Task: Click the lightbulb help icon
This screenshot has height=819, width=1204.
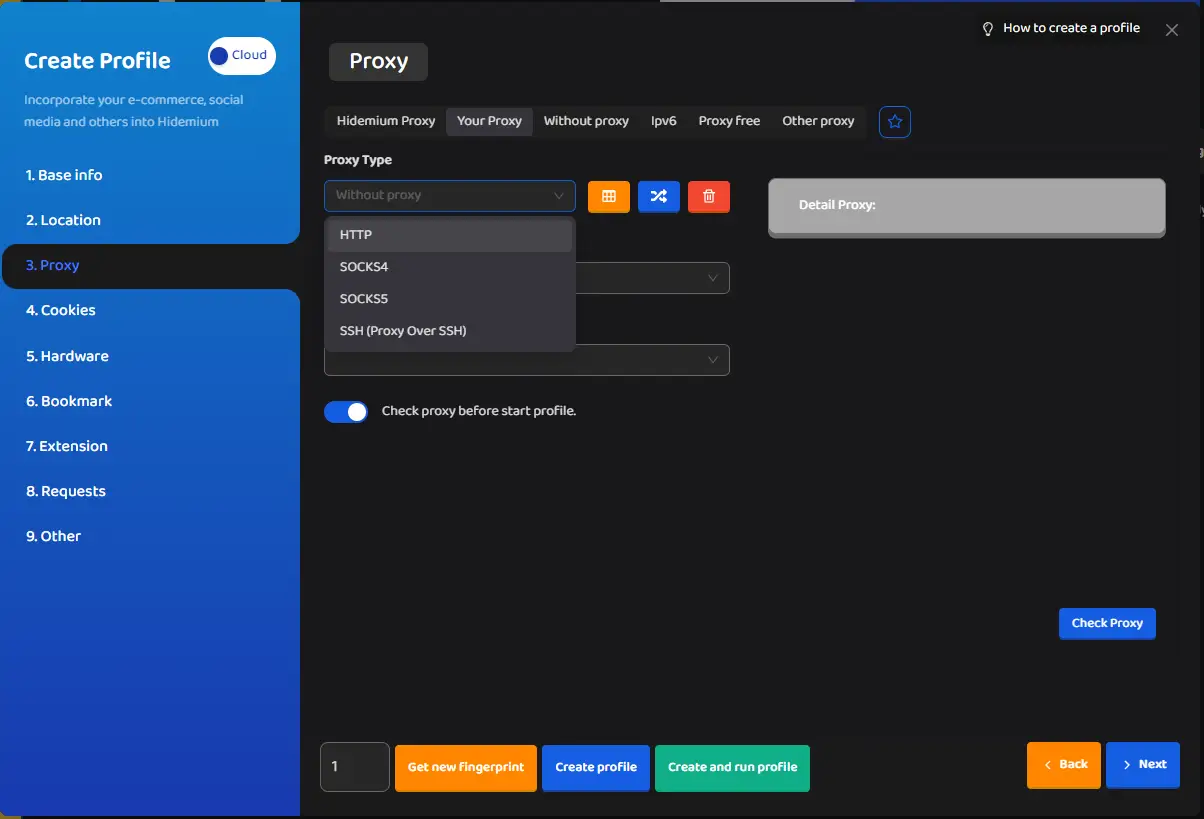Action: [988, 29]
